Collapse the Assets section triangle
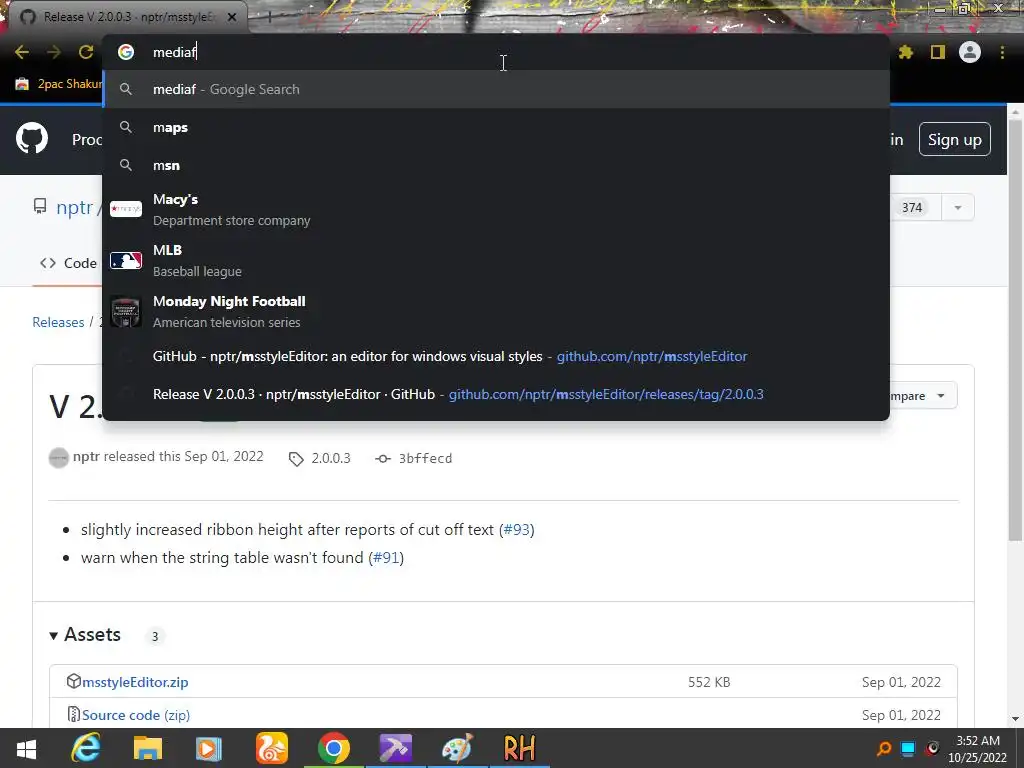Screen dimensions: 1024x768 (54, 635)
